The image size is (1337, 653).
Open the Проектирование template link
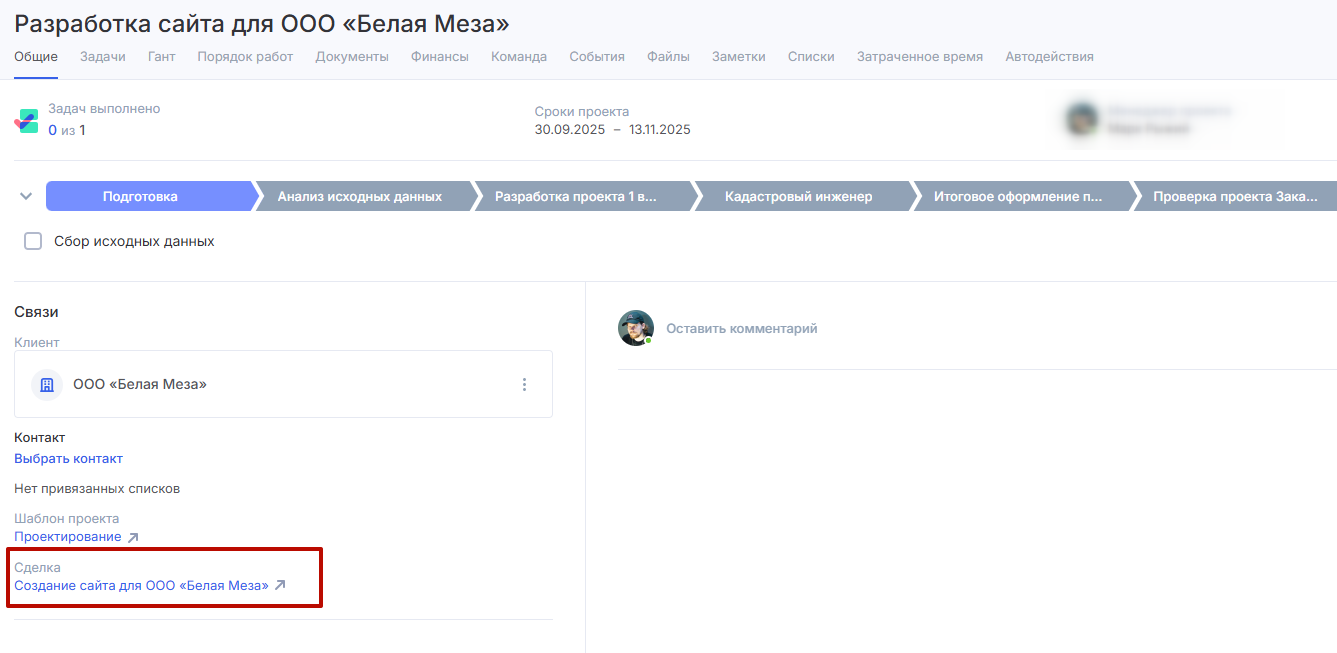67,537
